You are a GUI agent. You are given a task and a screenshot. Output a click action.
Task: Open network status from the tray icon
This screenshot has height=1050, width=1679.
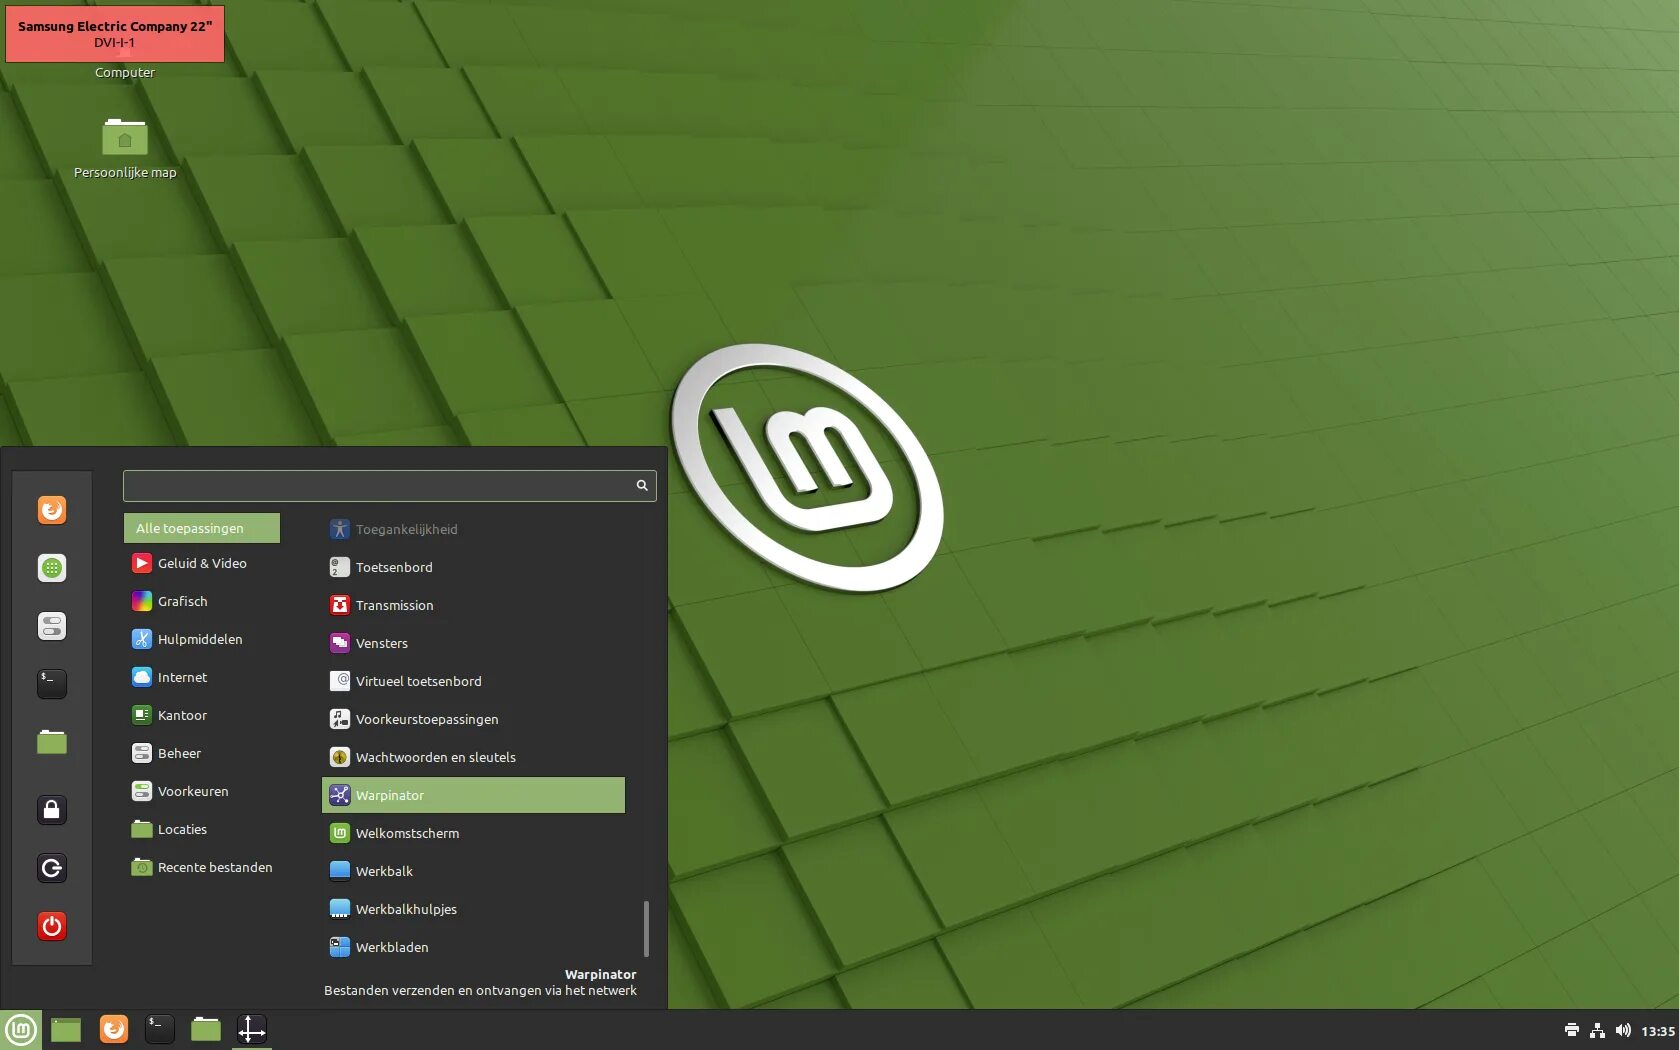click(1598, 1029)
